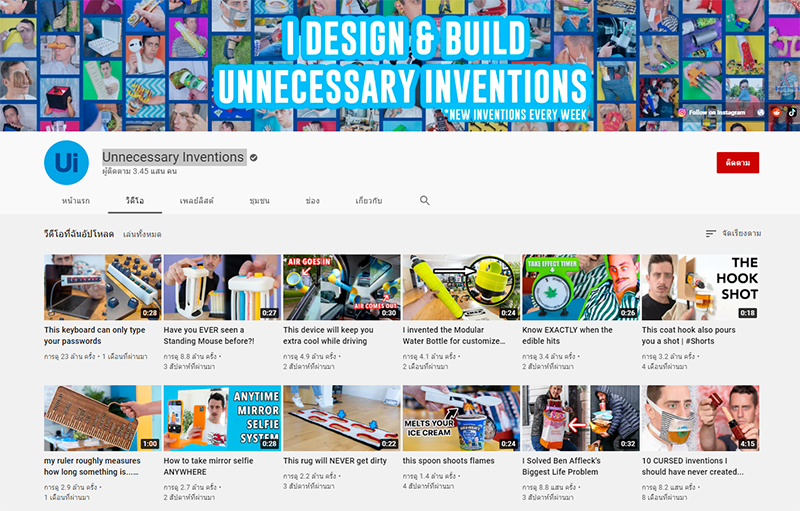Switch to the เกี่ยวกับ tab
Screen dimensions: 800x511
368,201
